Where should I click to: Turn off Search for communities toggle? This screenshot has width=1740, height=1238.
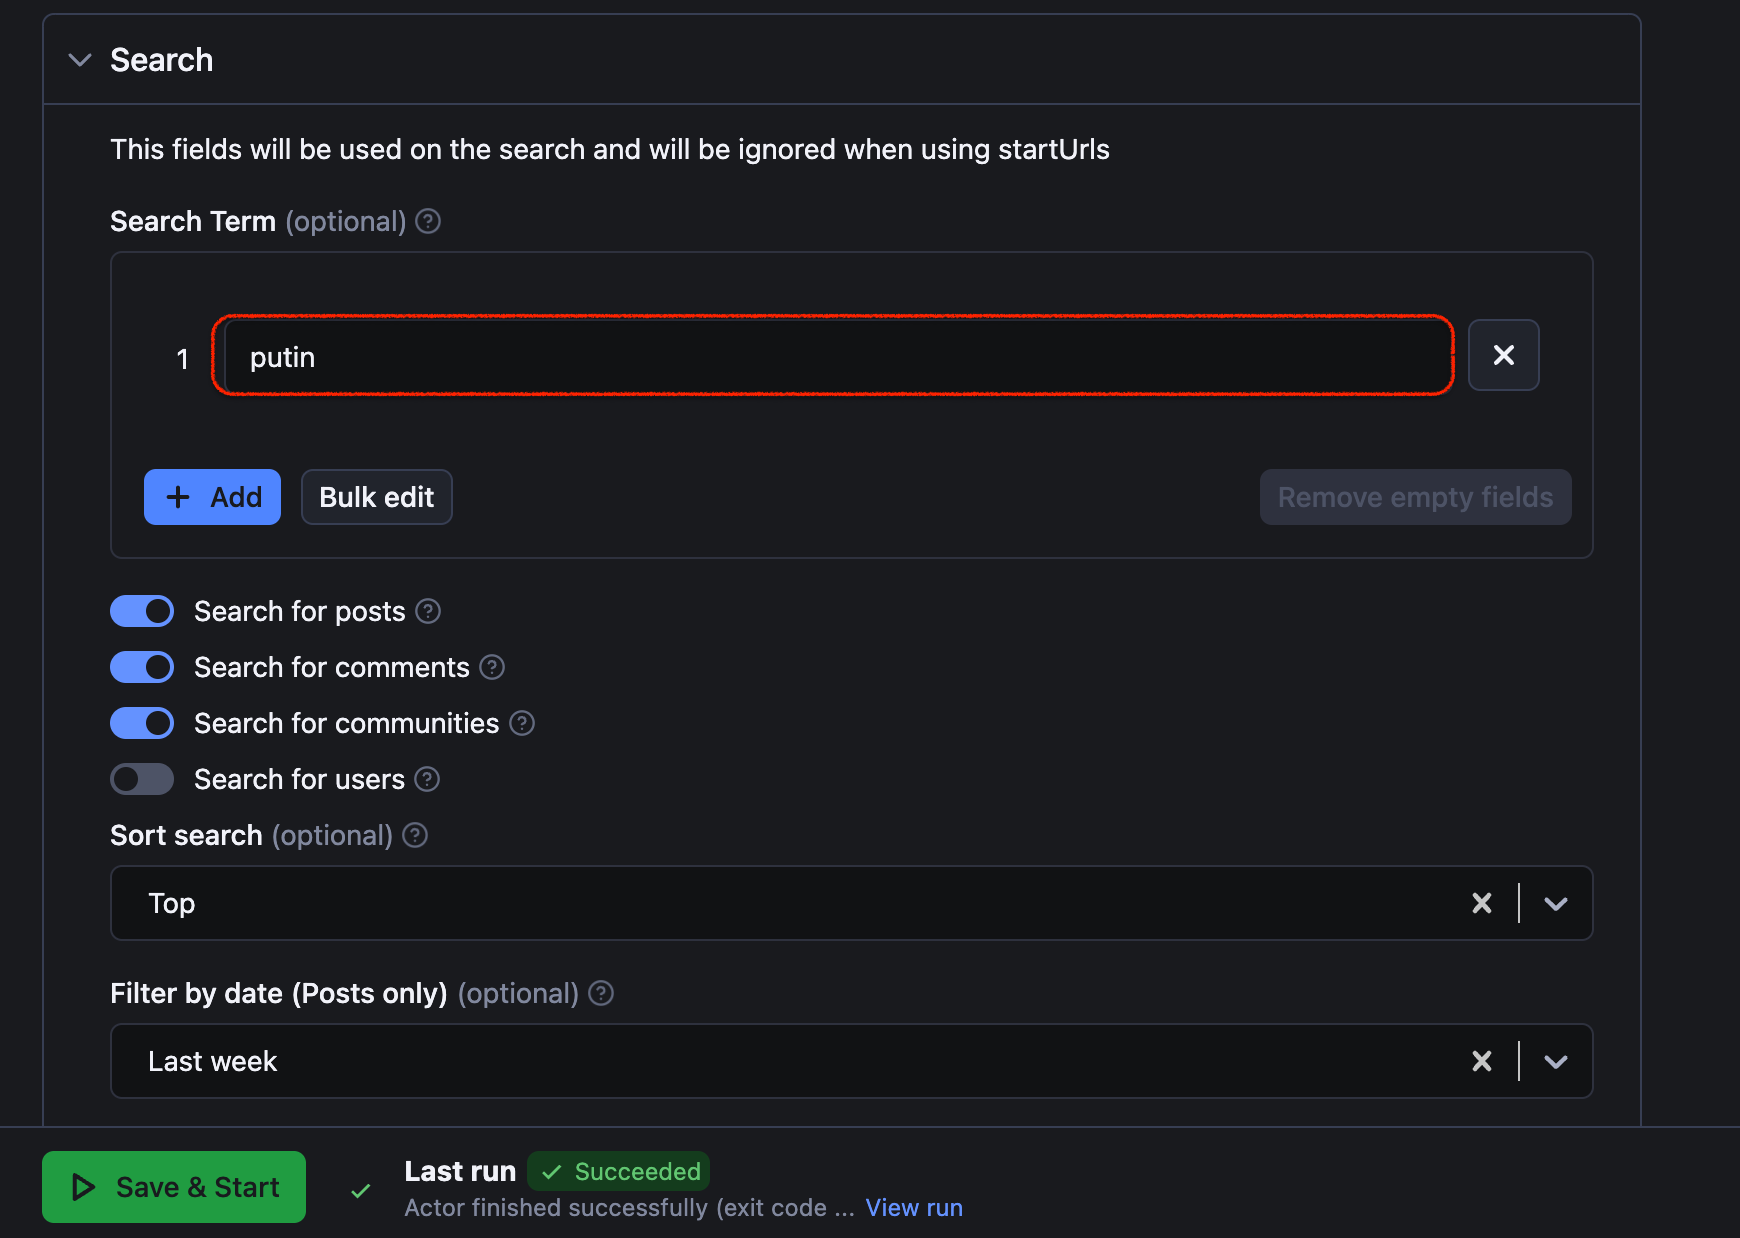click(x=142, y=723)
